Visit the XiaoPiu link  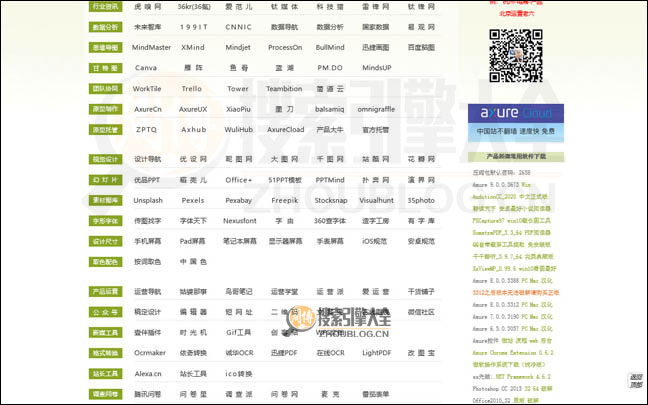[x=238, y=110]
